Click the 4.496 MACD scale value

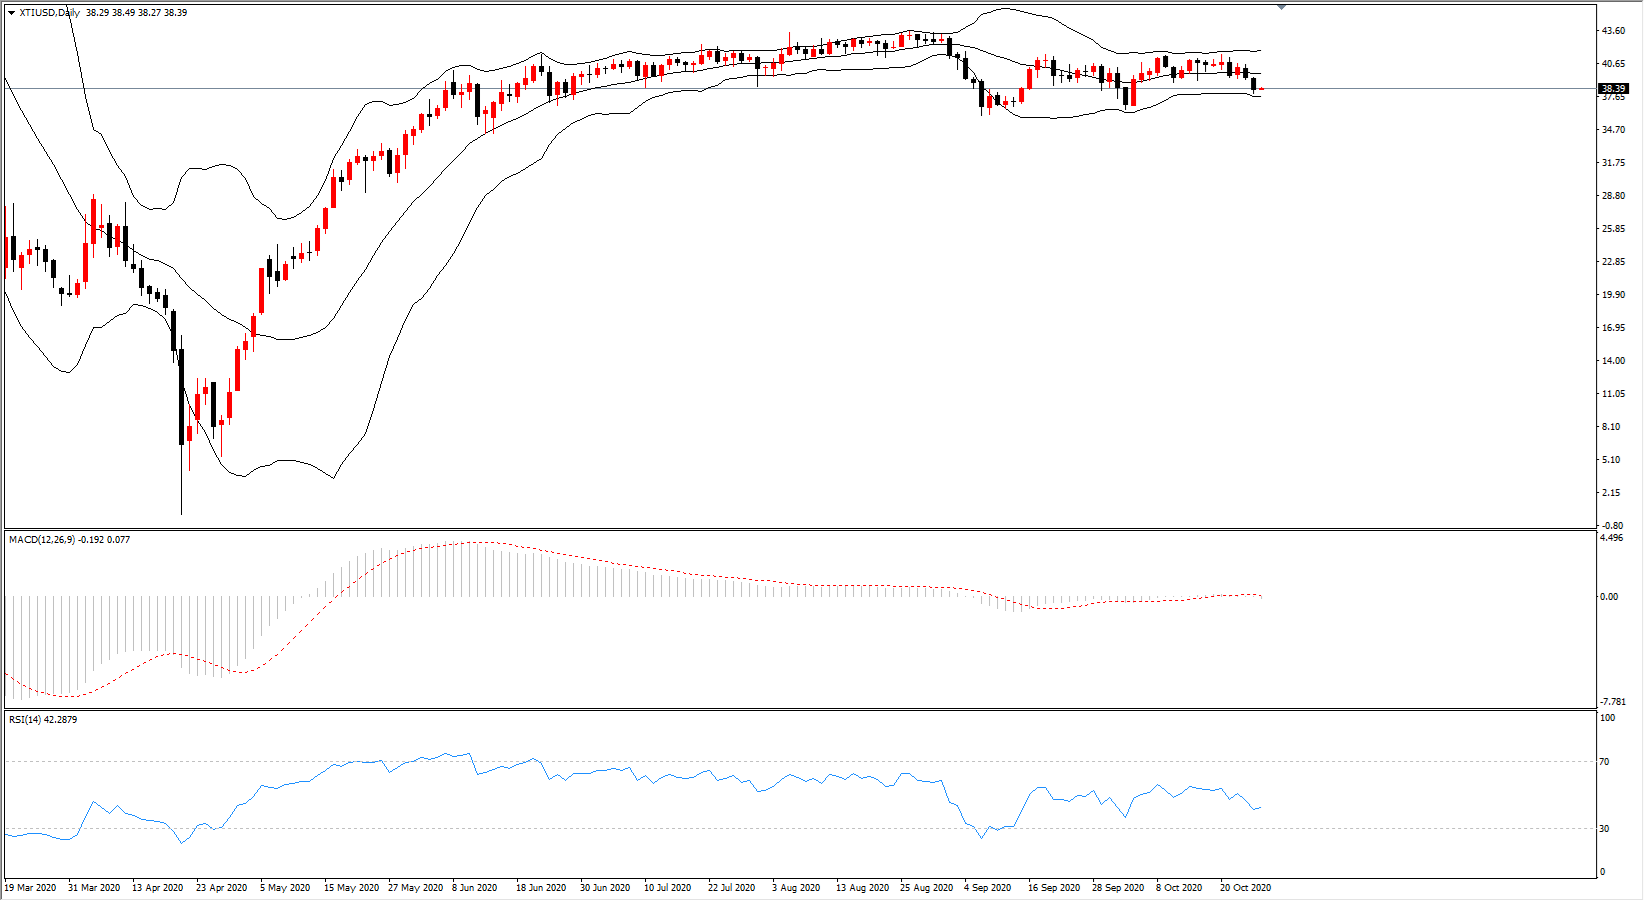pos(1612,538)
